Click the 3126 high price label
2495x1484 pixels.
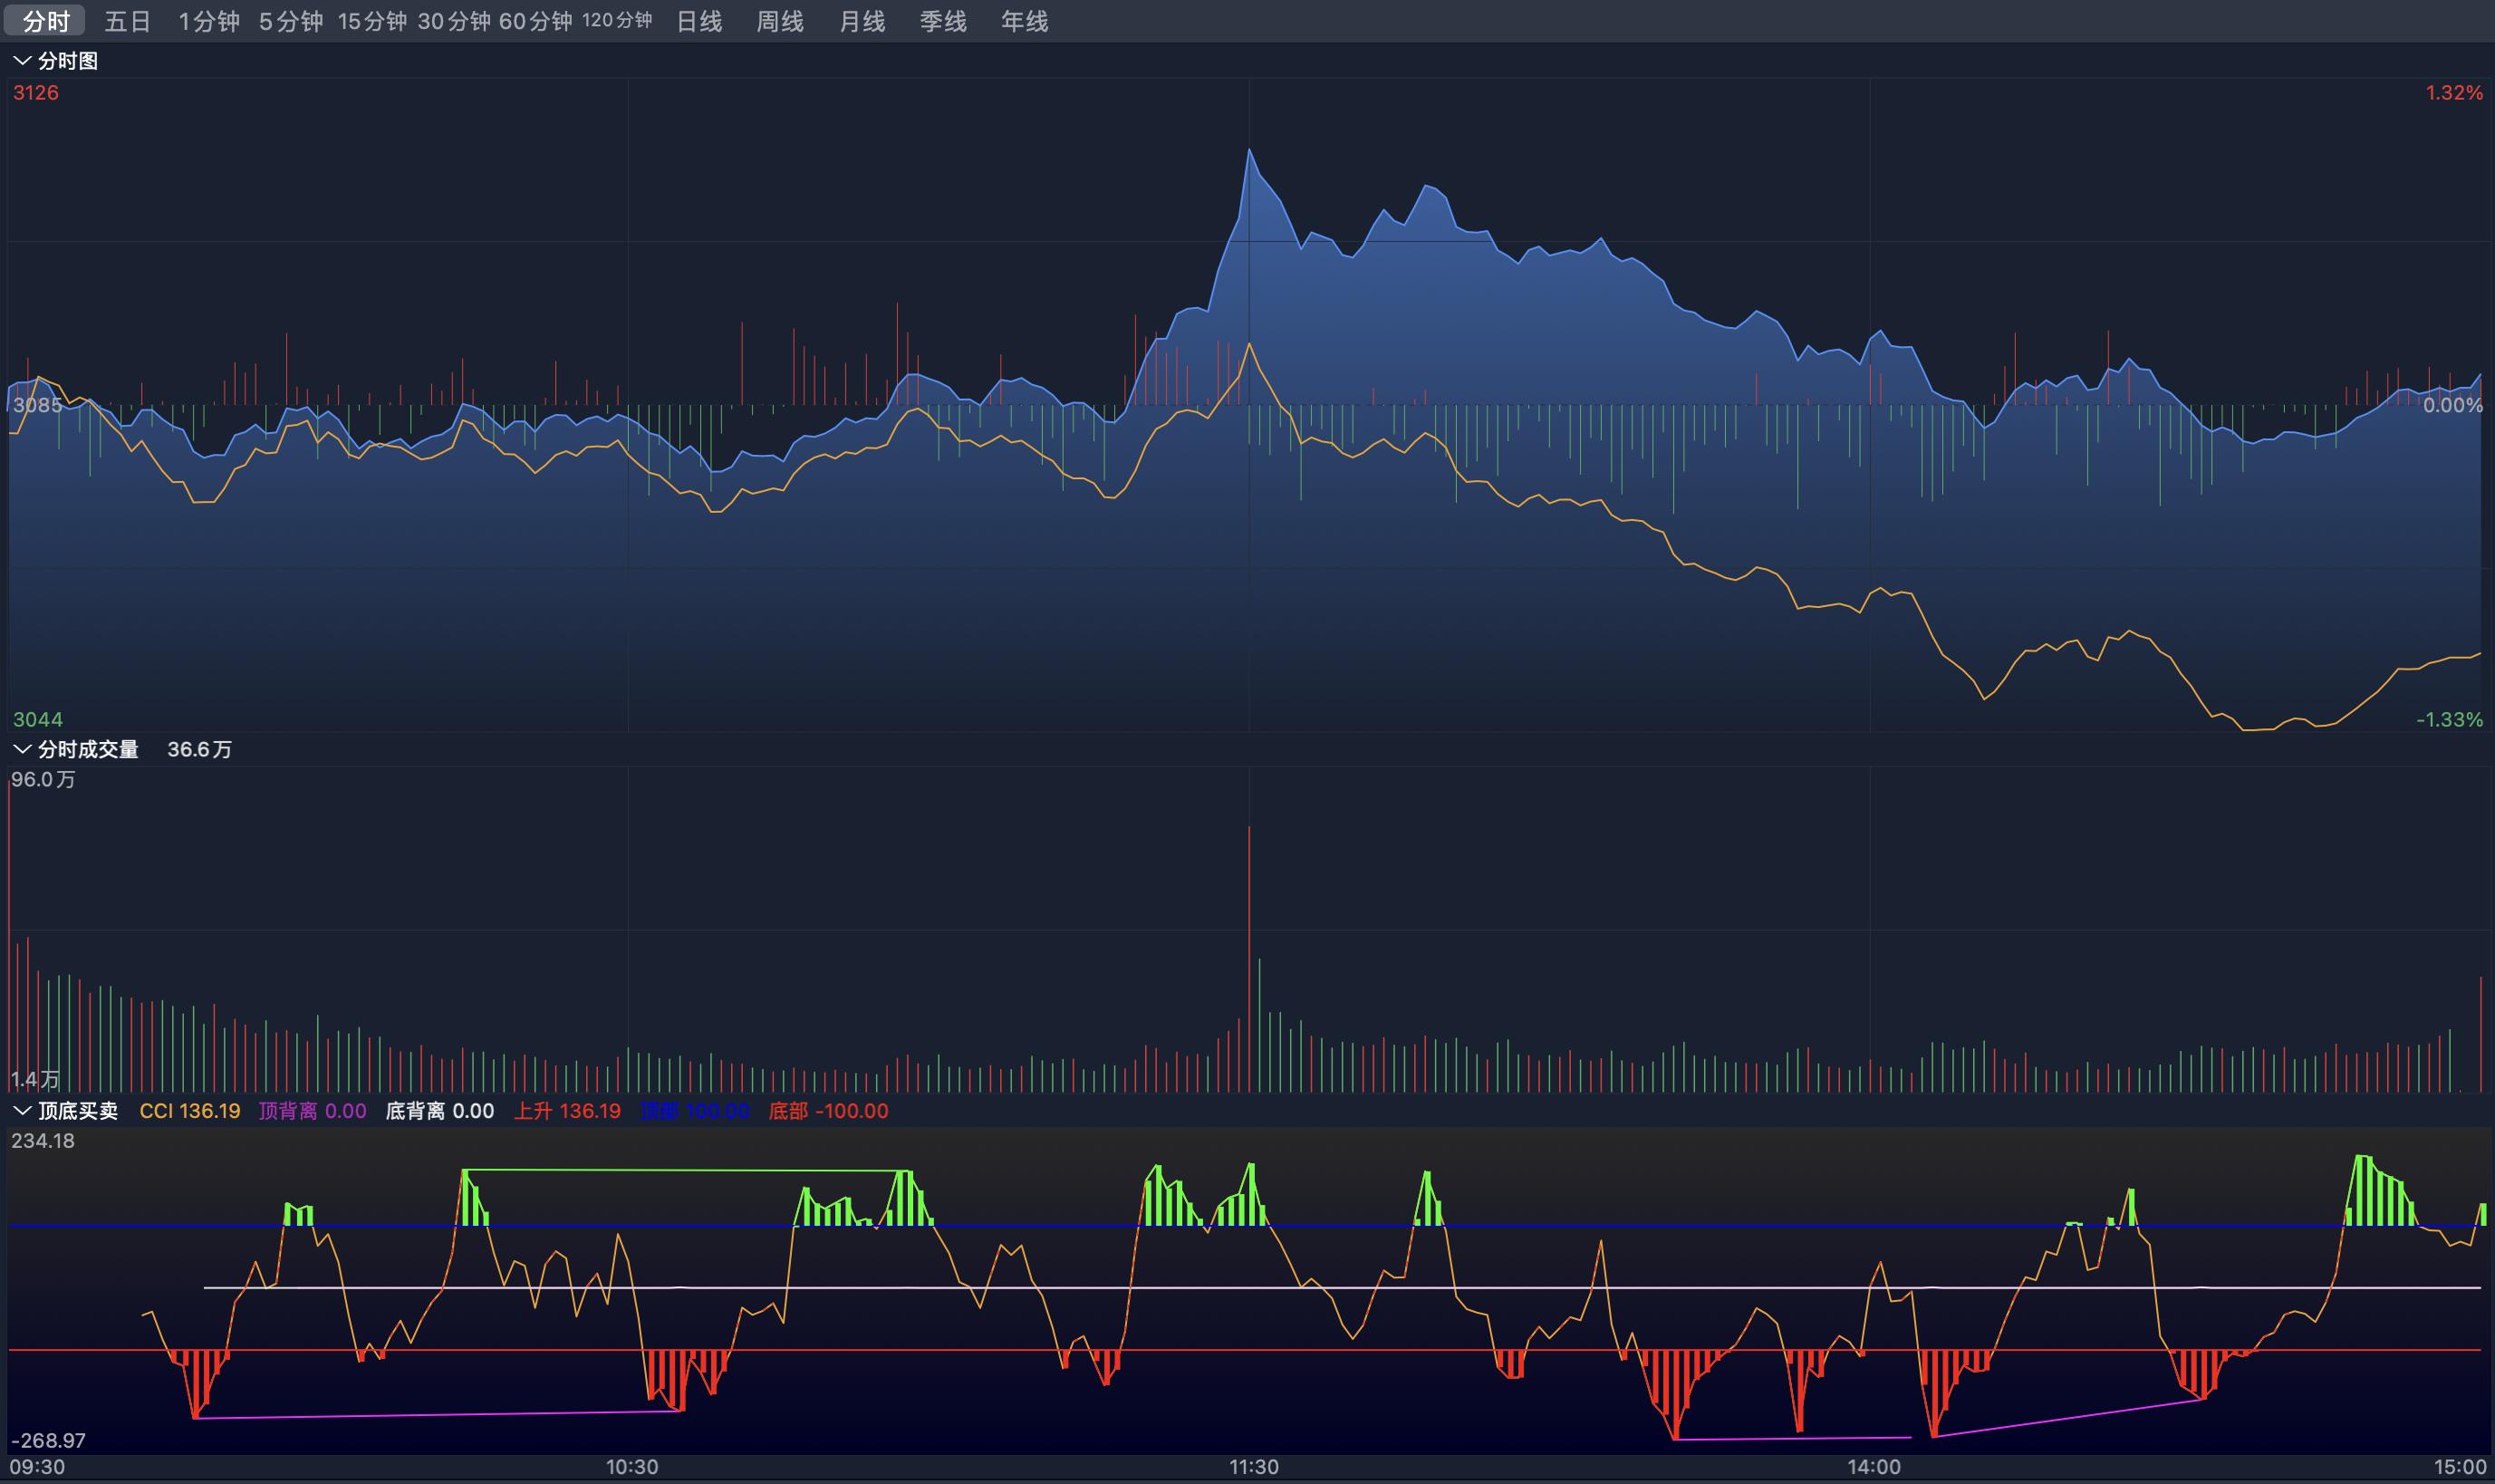(36, 93)
